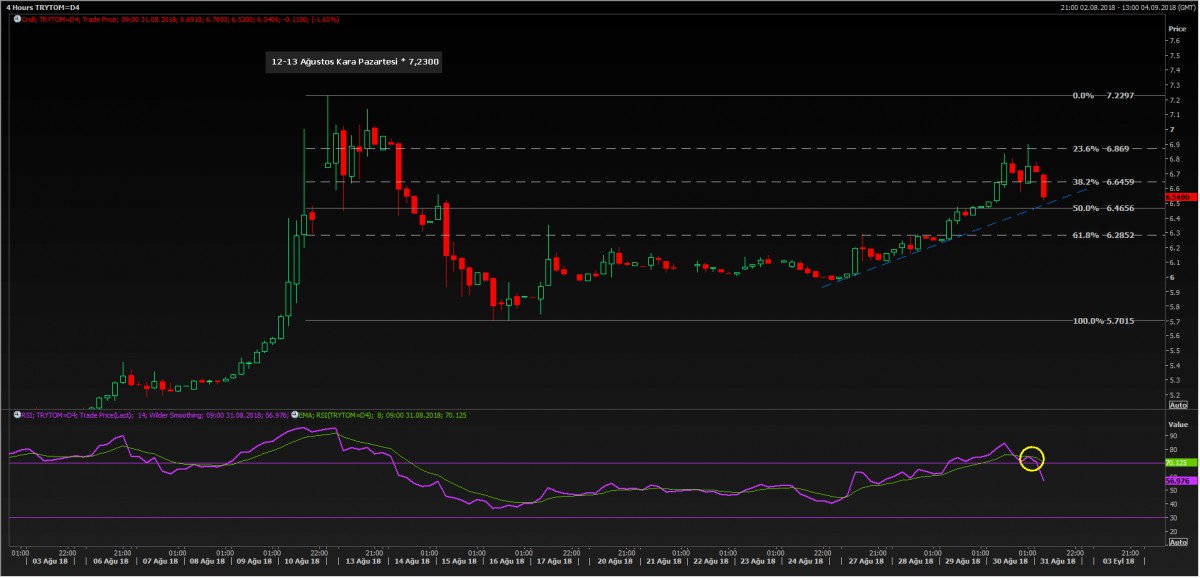Enable Auto scaling on the Price axis
1200x578 pixels.
pos(1177,404)
